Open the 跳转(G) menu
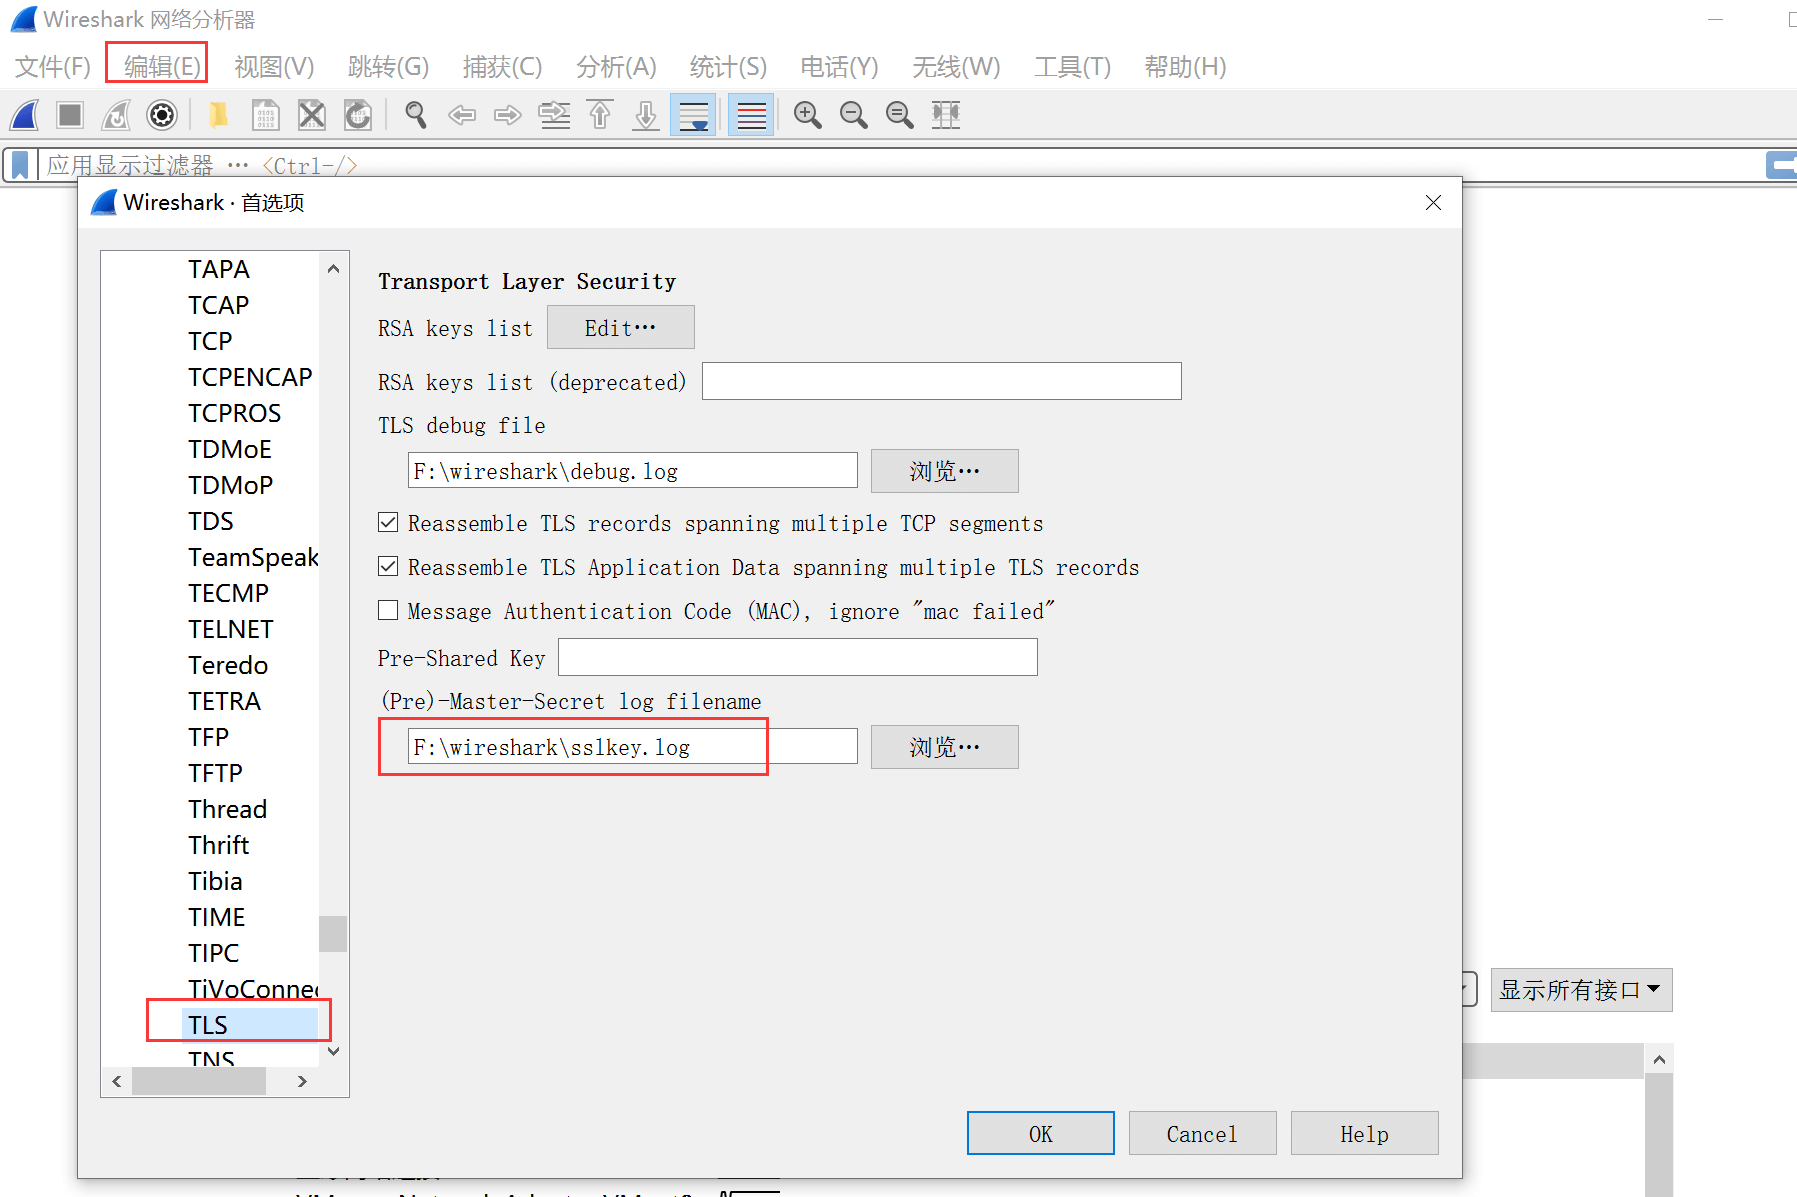 388,67
